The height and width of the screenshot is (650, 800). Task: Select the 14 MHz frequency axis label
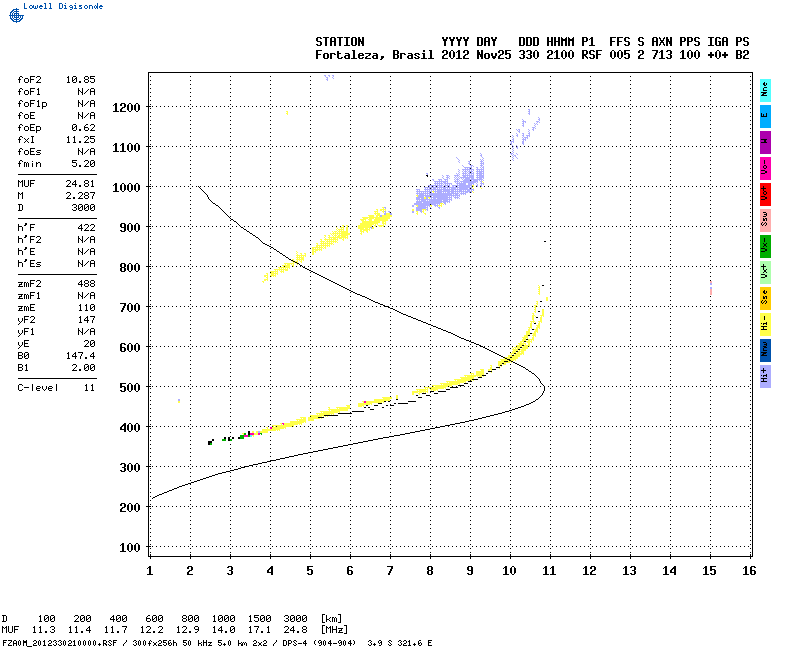point(669,571)
